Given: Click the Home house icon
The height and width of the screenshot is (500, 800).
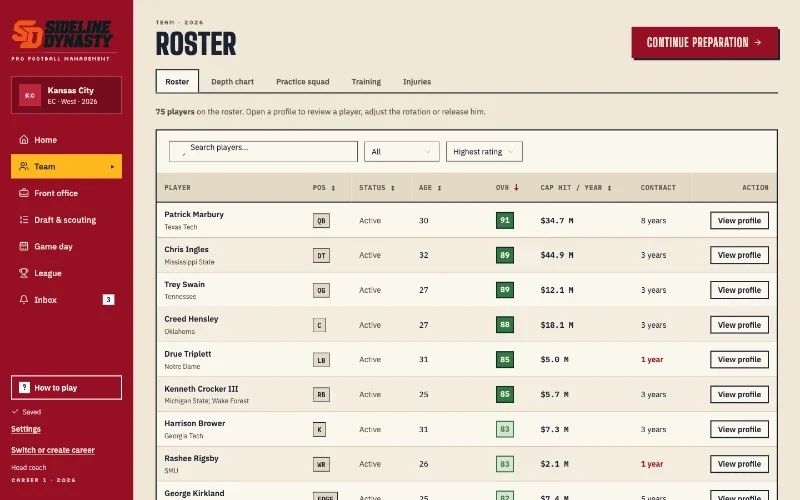Looking at the screenshot, I should (23, 139).
